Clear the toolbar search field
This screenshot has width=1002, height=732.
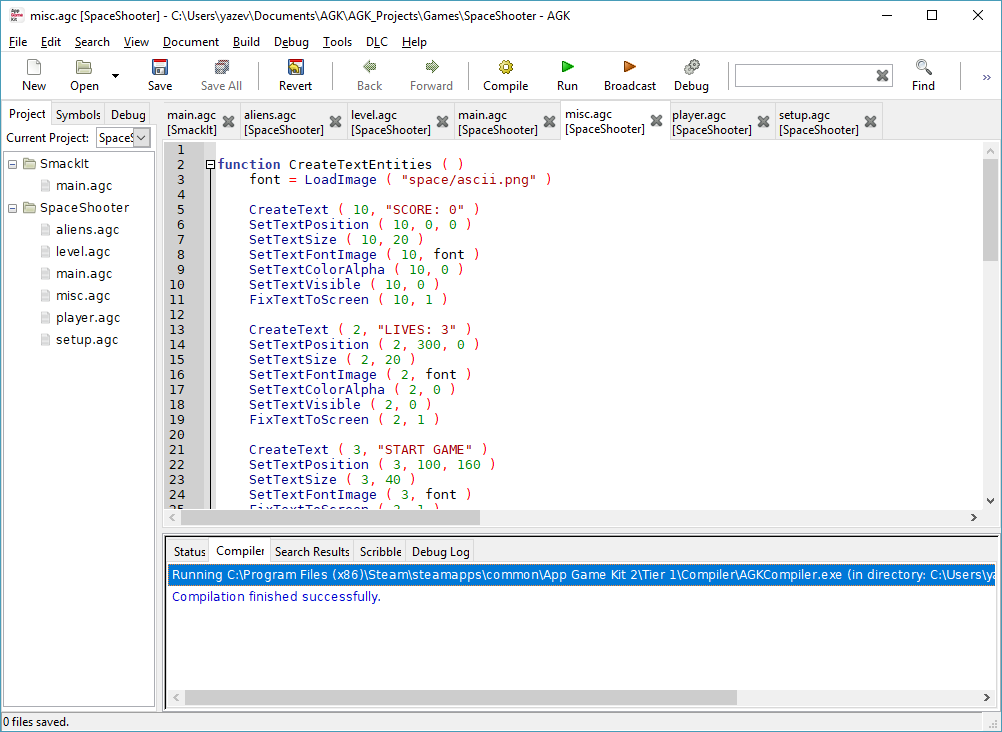882,76
